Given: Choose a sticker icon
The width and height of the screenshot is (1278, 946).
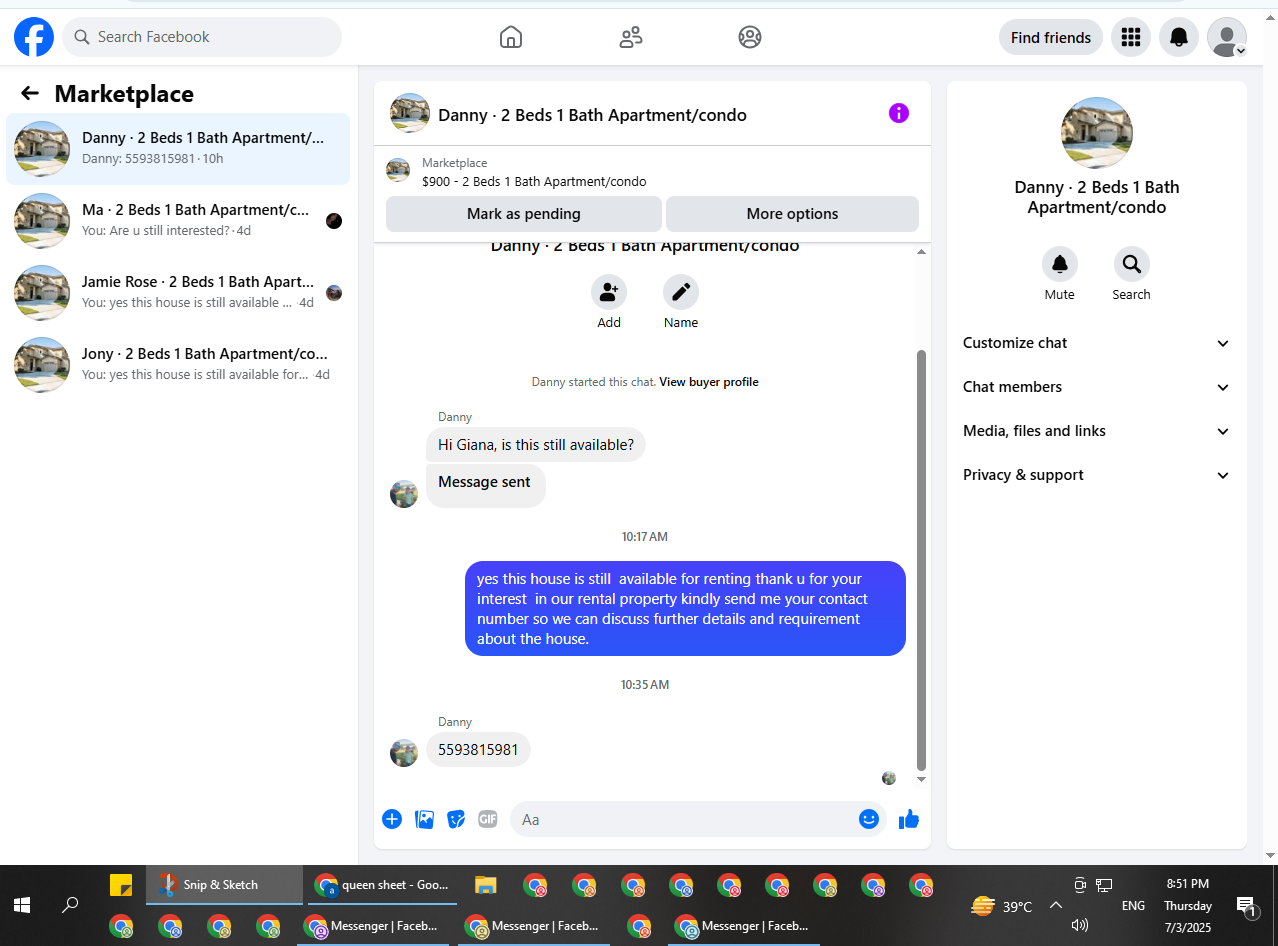Looking at the screenshot, I should (456, 819).
